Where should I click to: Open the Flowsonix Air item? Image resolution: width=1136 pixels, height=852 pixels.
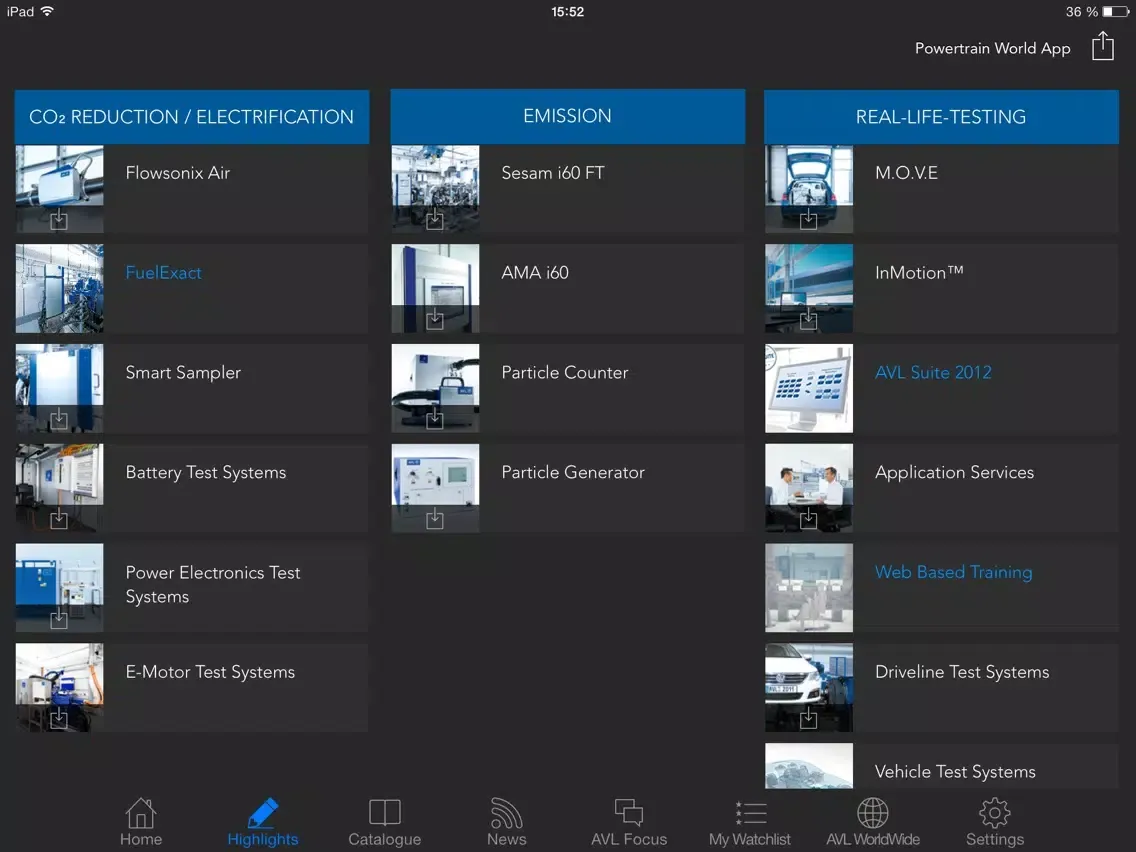click(x=192, y=189)
